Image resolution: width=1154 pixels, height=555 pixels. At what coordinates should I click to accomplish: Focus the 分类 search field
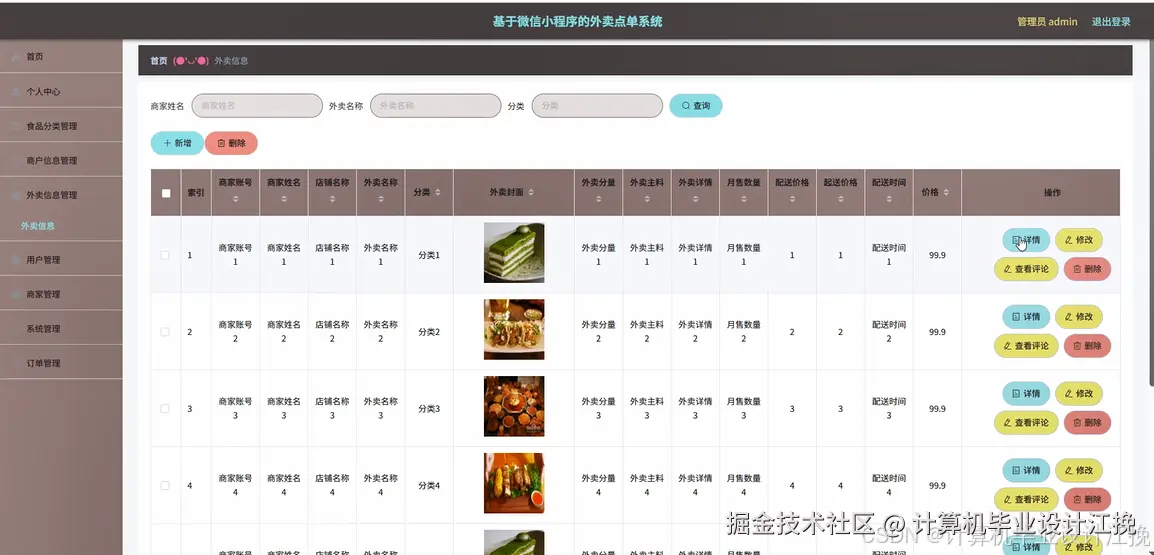(597, 105)
